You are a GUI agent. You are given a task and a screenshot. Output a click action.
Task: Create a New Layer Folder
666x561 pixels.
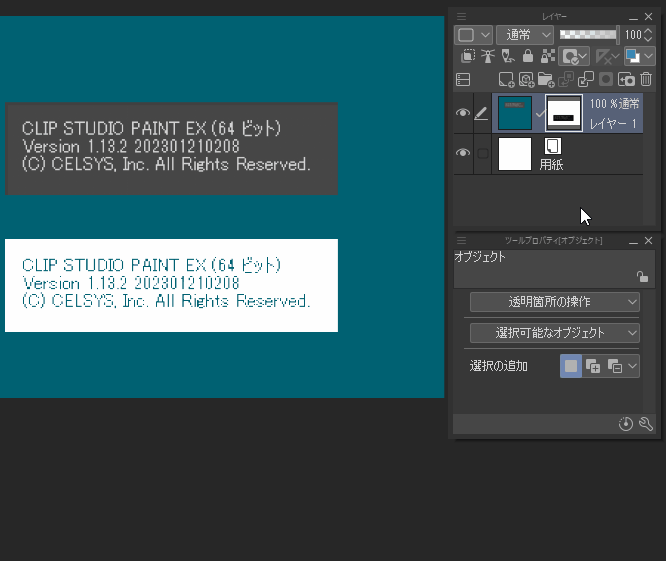coord(546,79)
